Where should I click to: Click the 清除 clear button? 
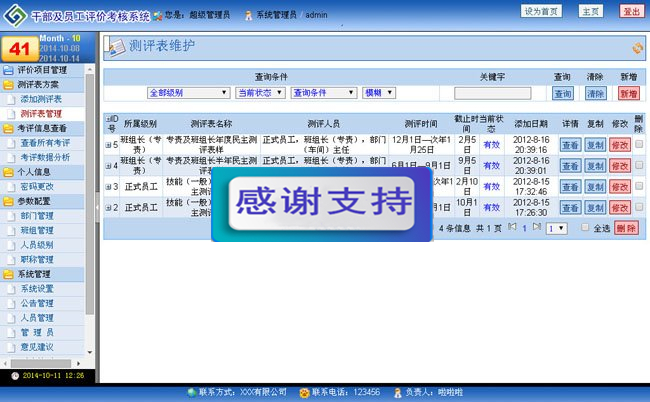pyautogui.click(x=596, y=94)
